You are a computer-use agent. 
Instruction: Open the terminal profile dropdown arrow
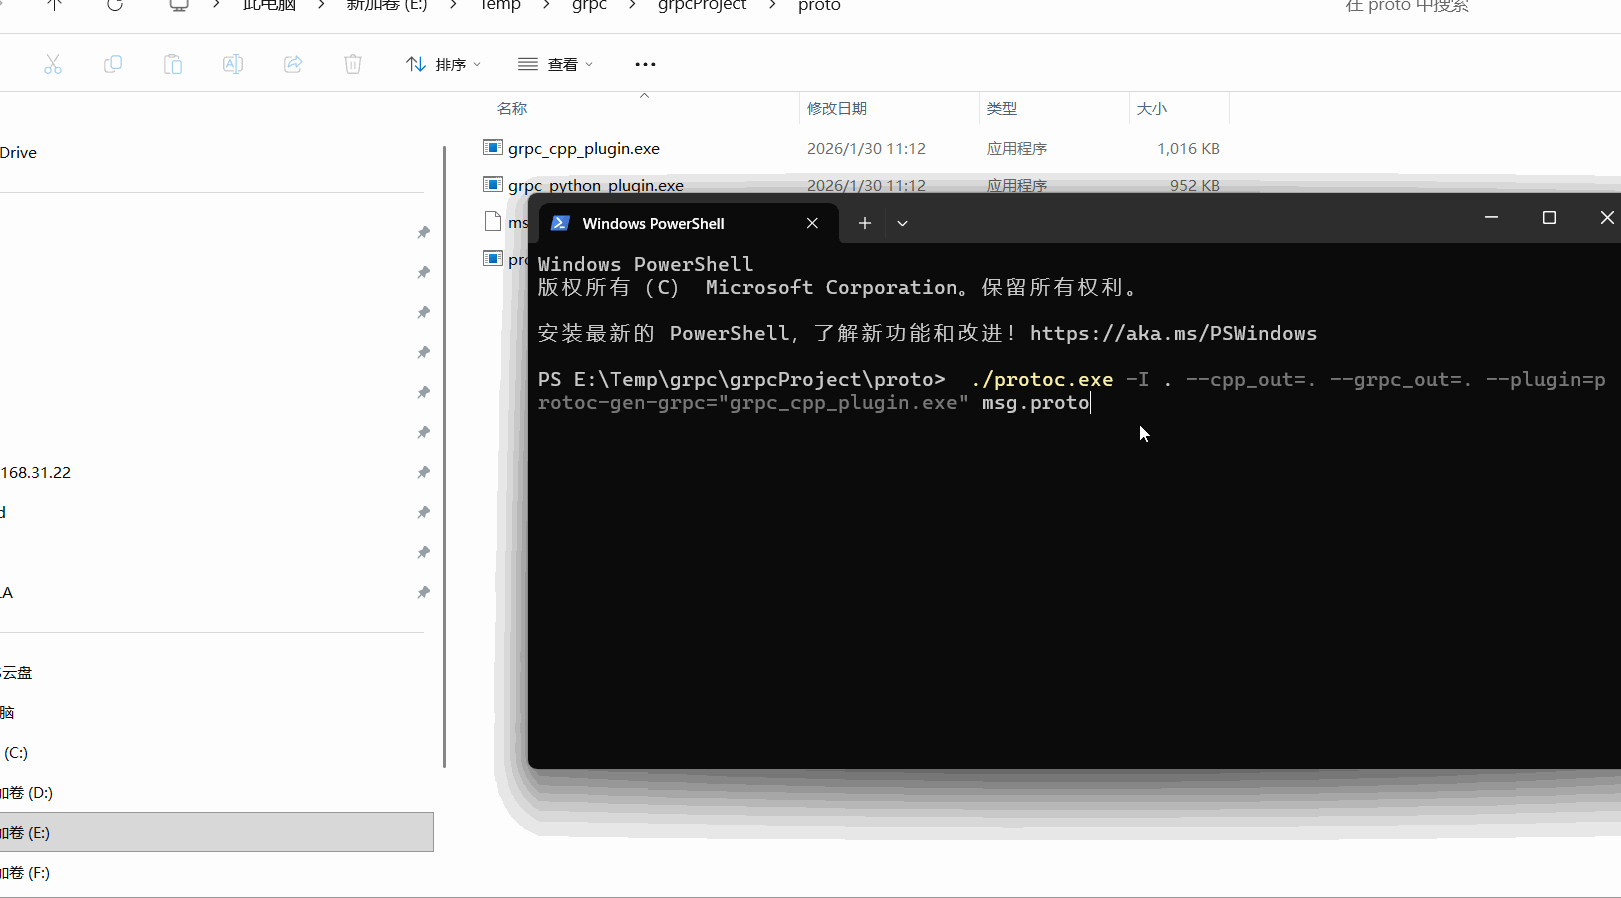902,223
